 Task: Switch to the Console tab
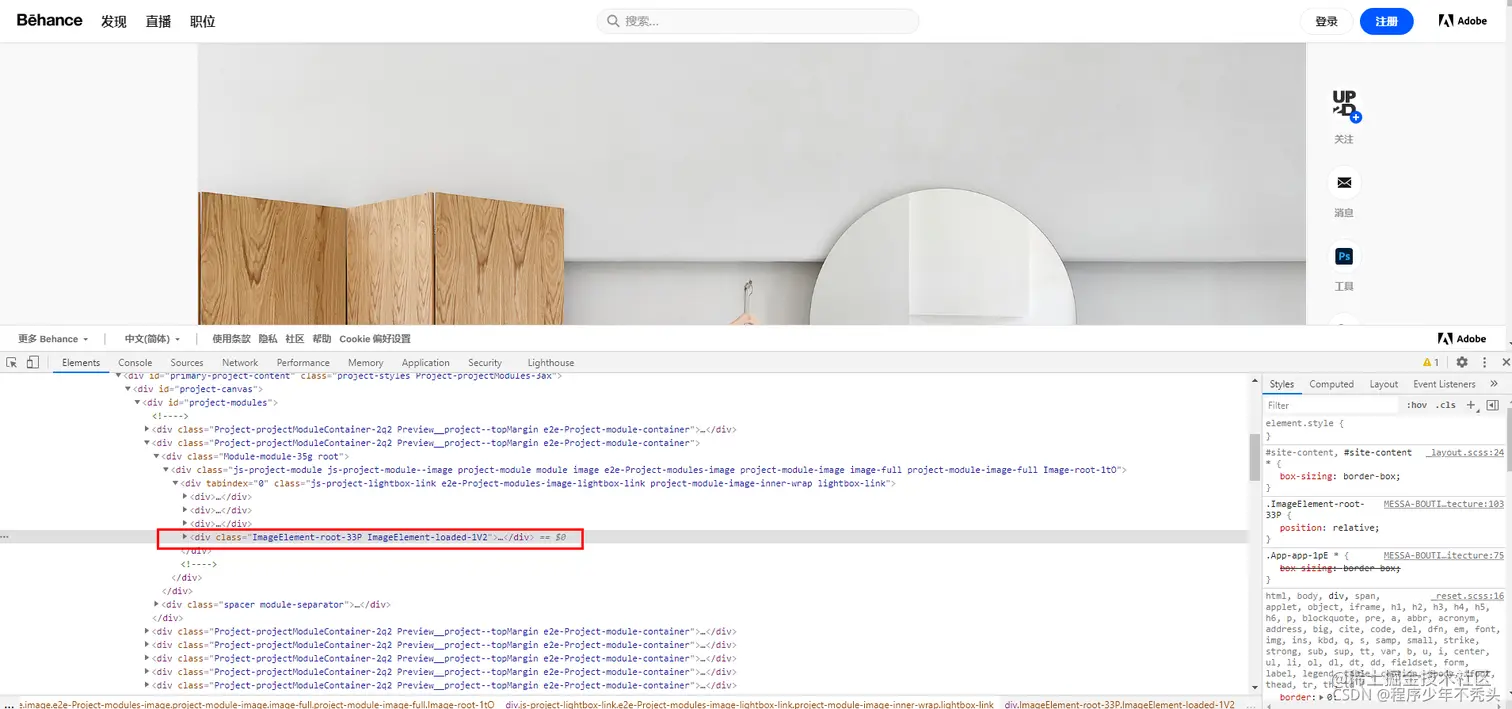point(135,363)
